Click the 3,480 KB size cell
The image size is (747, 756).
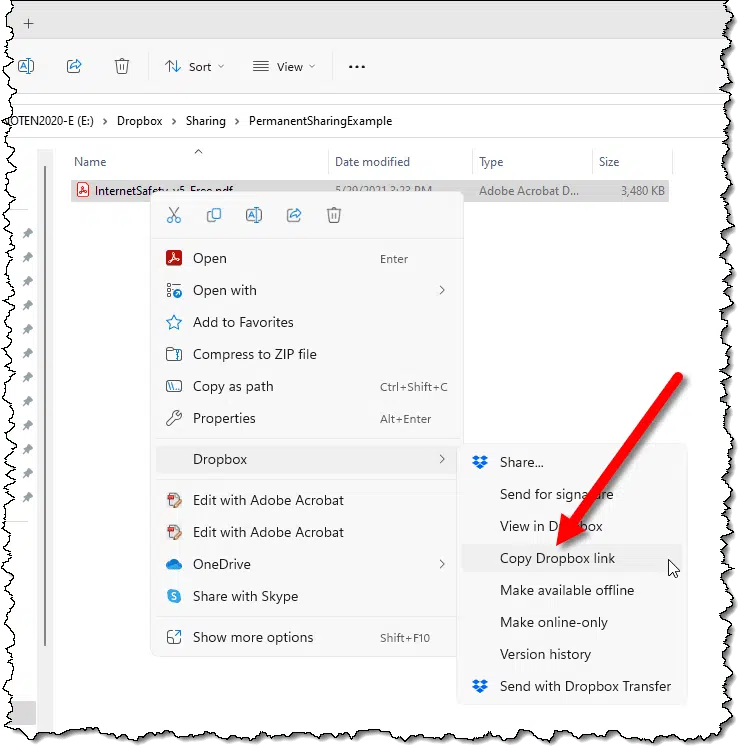point(642,191)
